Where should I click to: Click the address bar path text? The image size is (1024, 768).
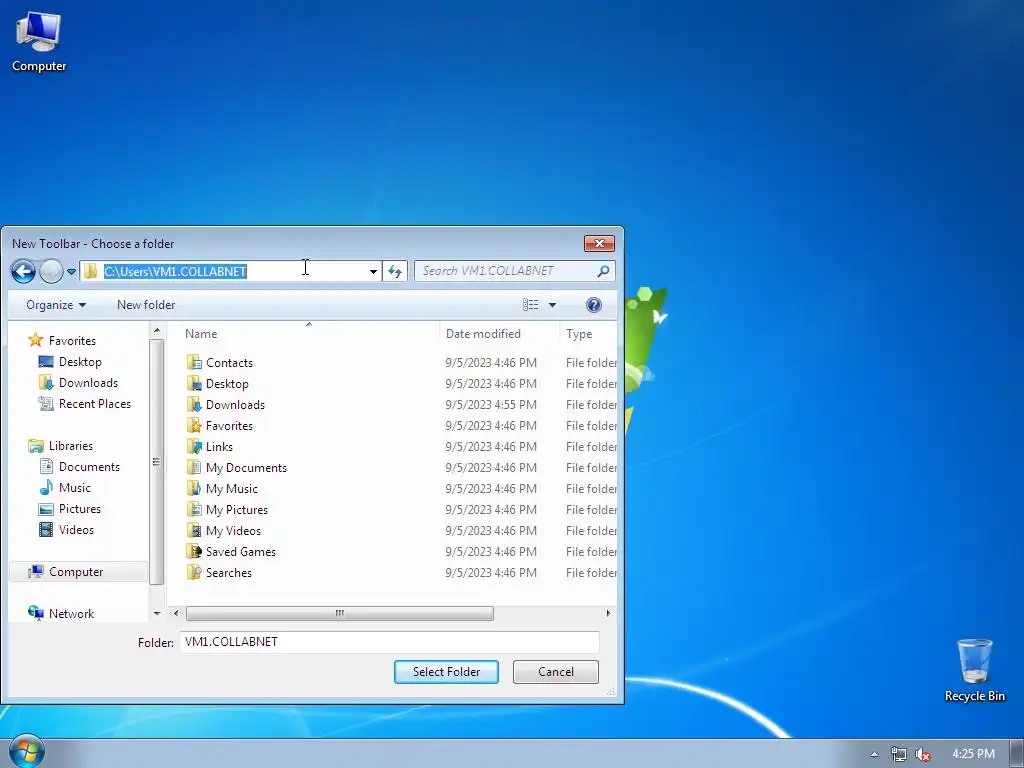(x=175, y=271)
